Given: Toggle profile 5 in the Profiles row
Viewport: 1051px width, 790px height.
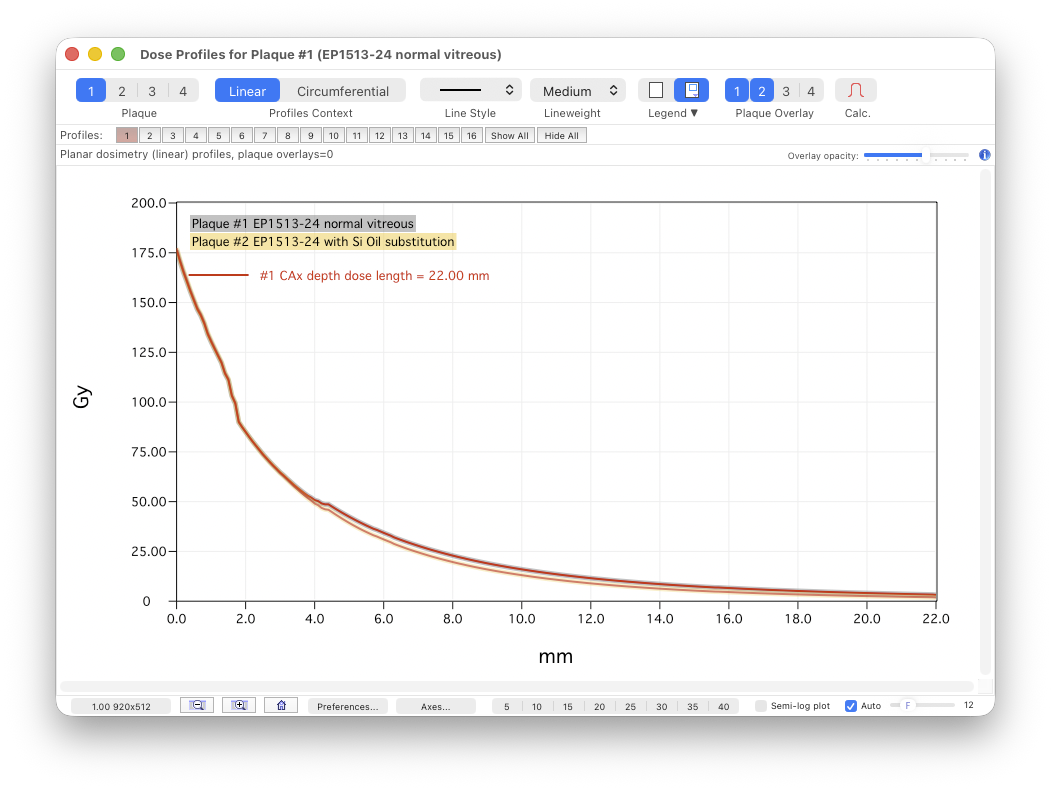Looking at the screenshot, I should pyautogui.click(x=219, y=136).
